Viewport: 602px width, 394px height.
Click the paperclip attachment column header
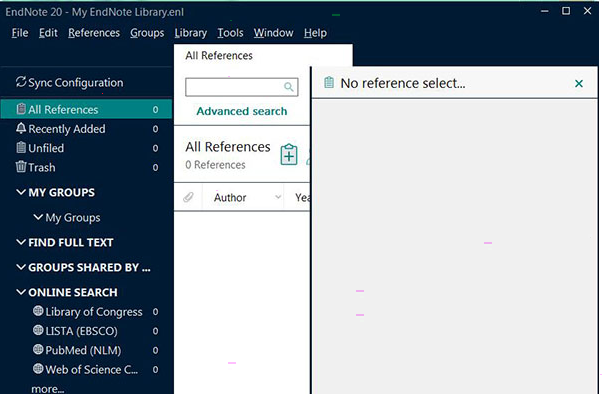tap(188, 197)
